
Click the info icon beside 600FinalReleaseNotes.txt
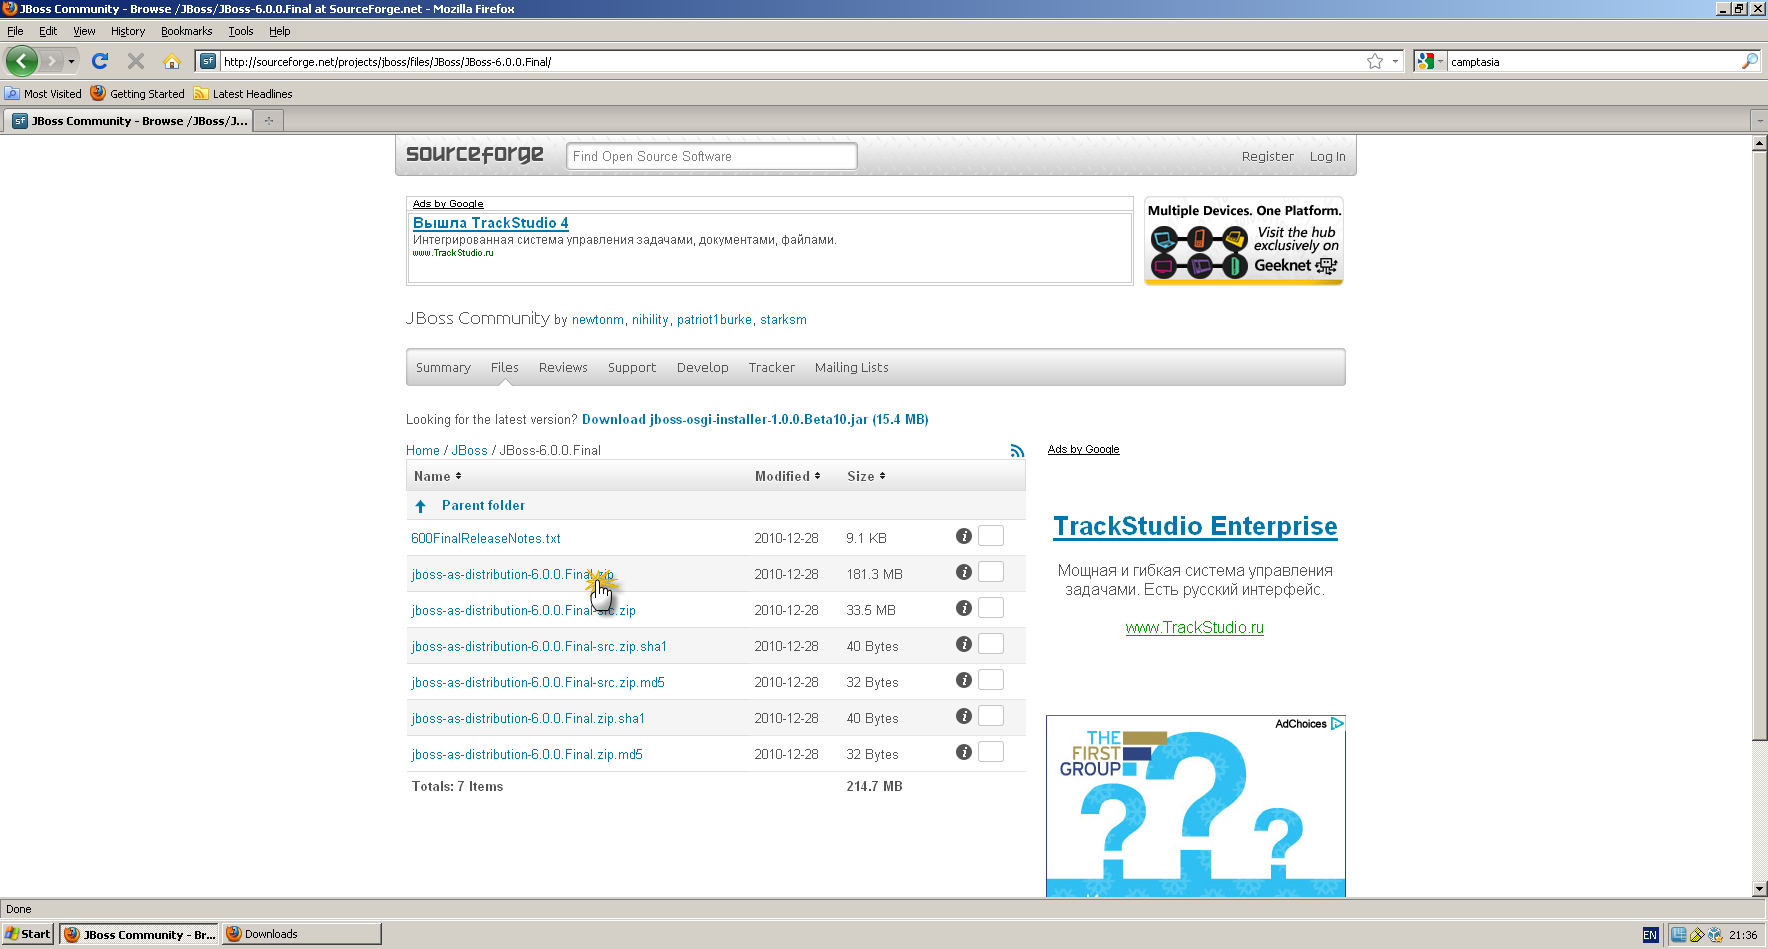click(963, 538)
